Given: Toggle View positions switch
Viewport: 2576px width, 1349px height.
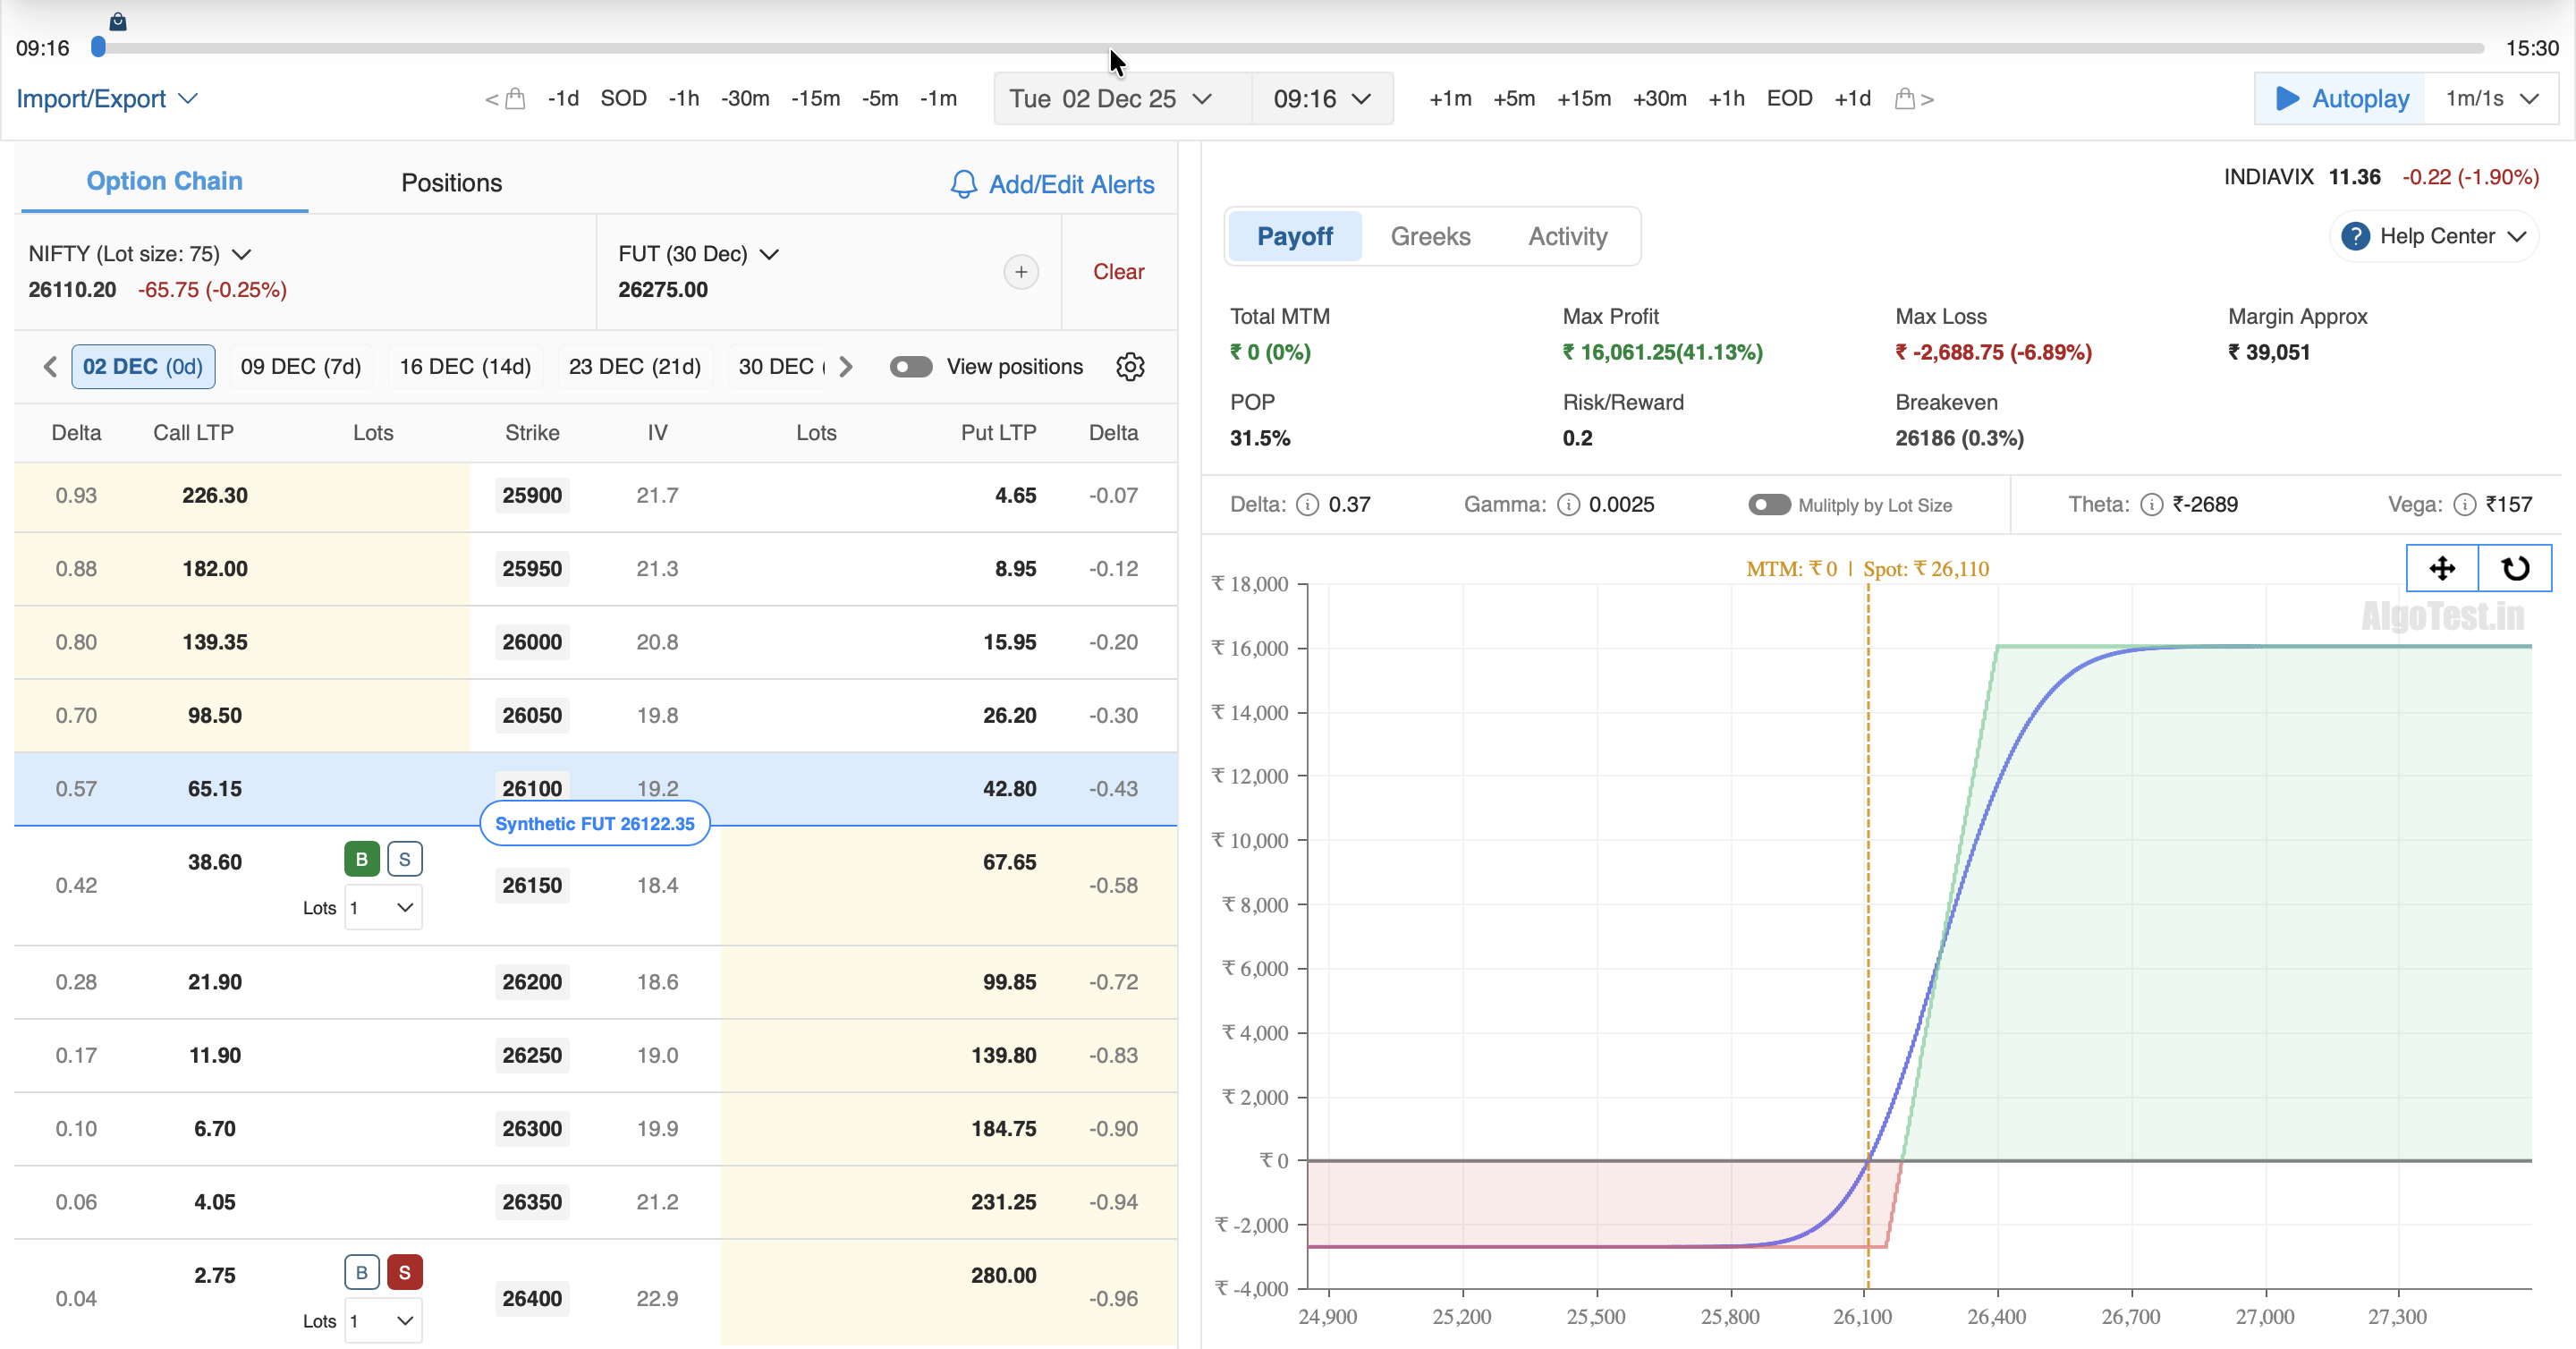Looking at the screenshot, I should [911, 367].
